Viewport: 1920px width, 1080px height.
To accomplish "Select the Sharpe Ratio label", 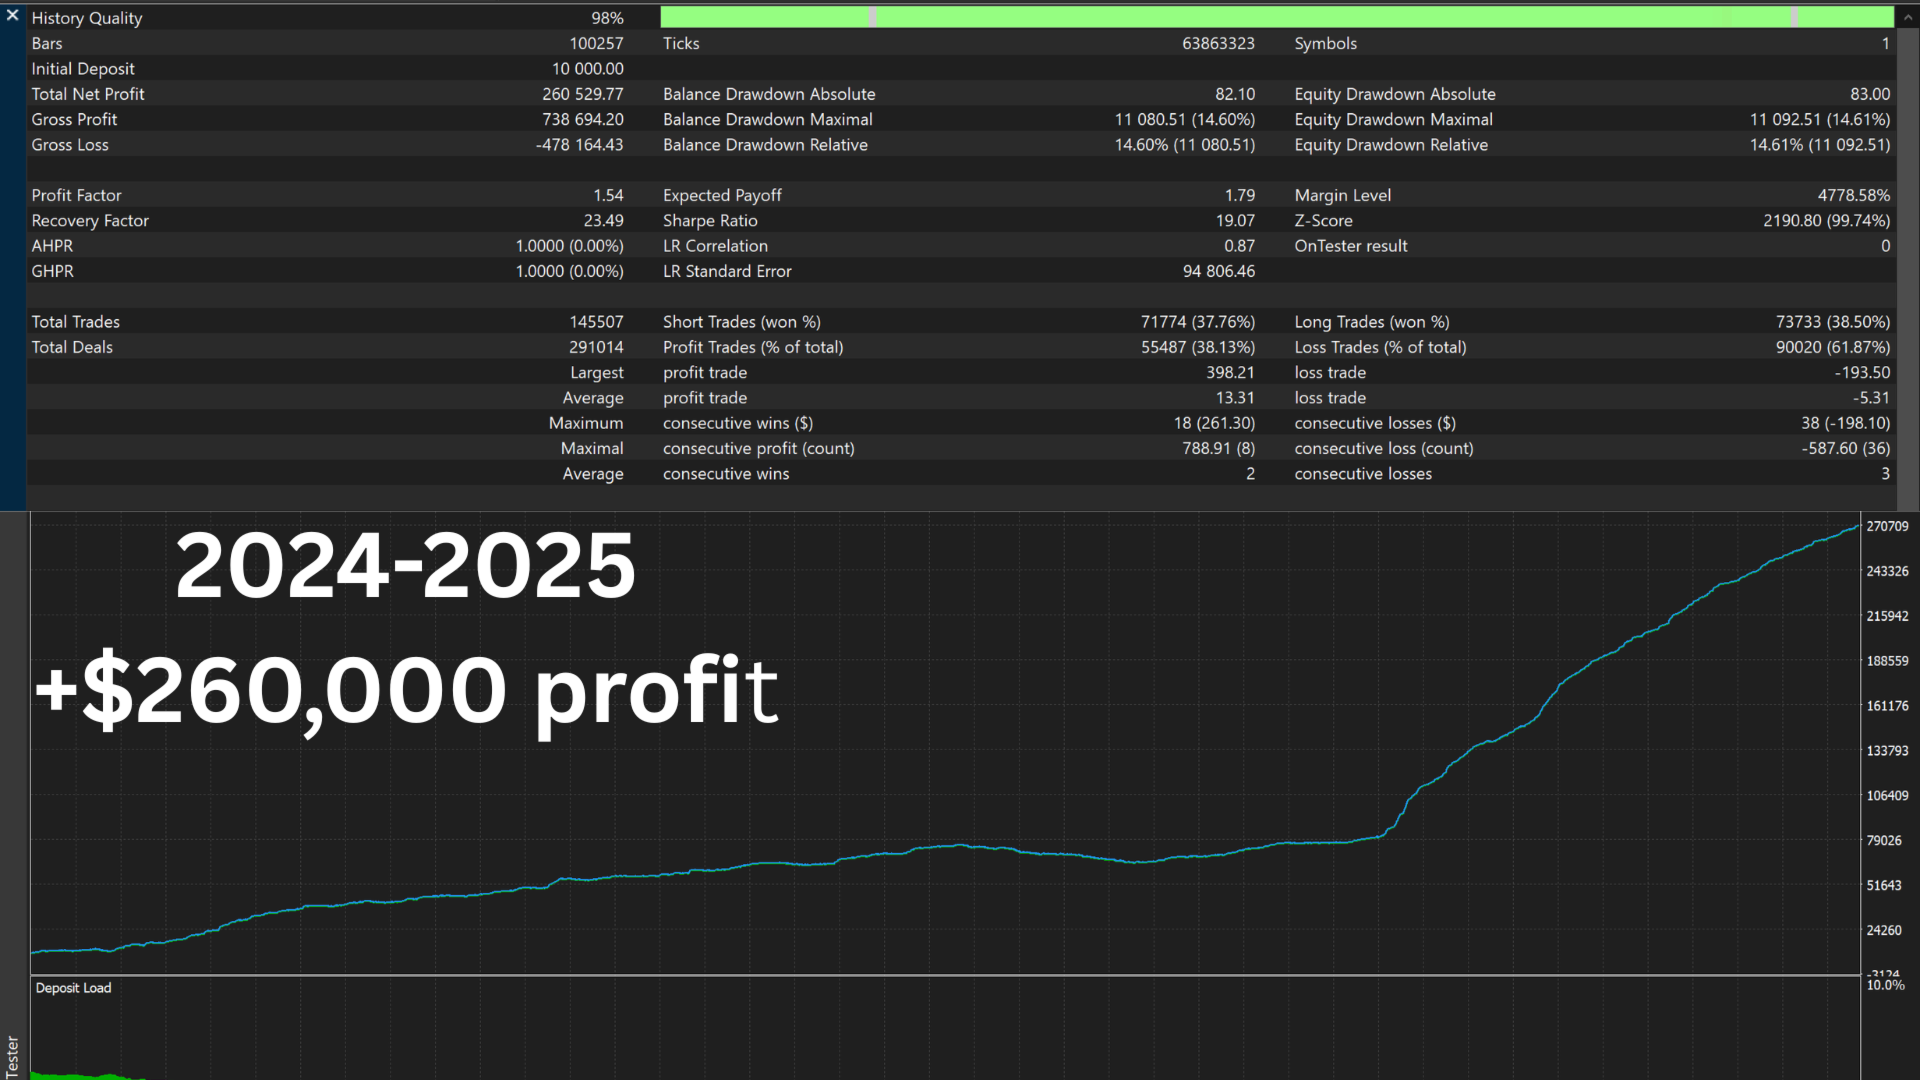I will [x=710, y=221].
